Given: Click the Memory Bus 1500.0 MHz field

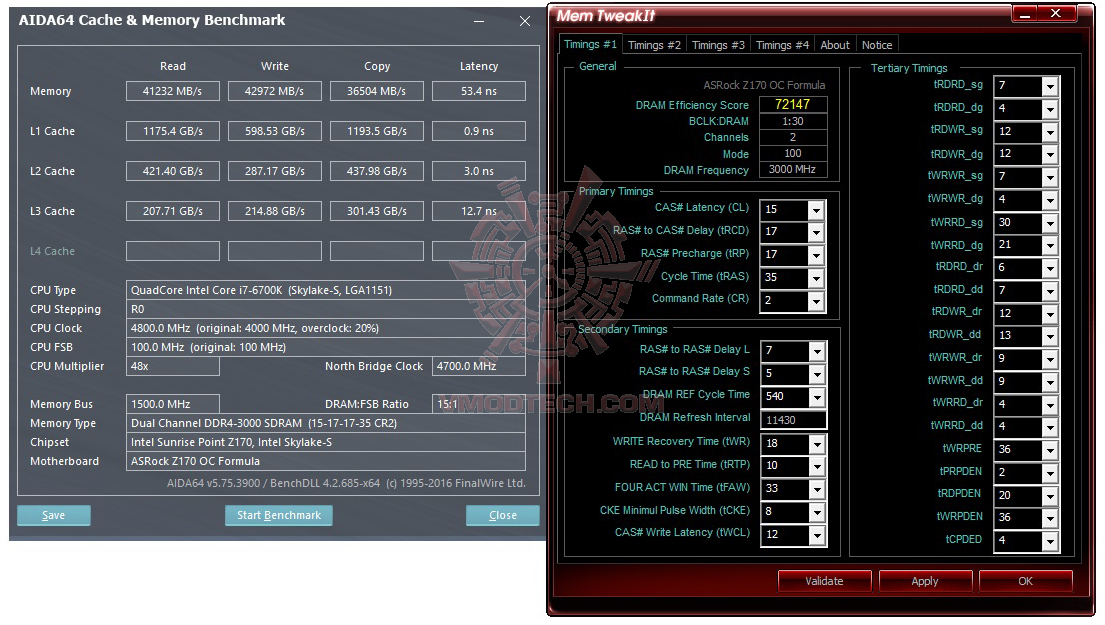Looking at the screenshot, I should pos(173,404).
